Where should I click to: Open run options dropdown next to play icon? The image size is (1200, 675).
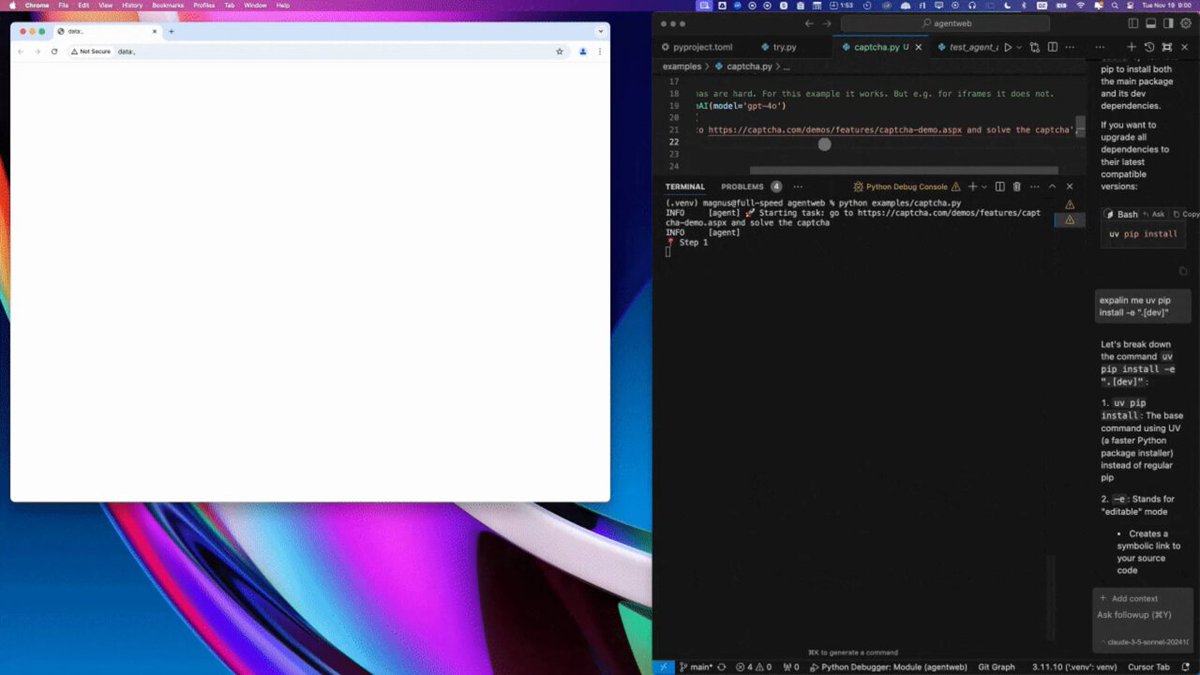(1019, 47)
